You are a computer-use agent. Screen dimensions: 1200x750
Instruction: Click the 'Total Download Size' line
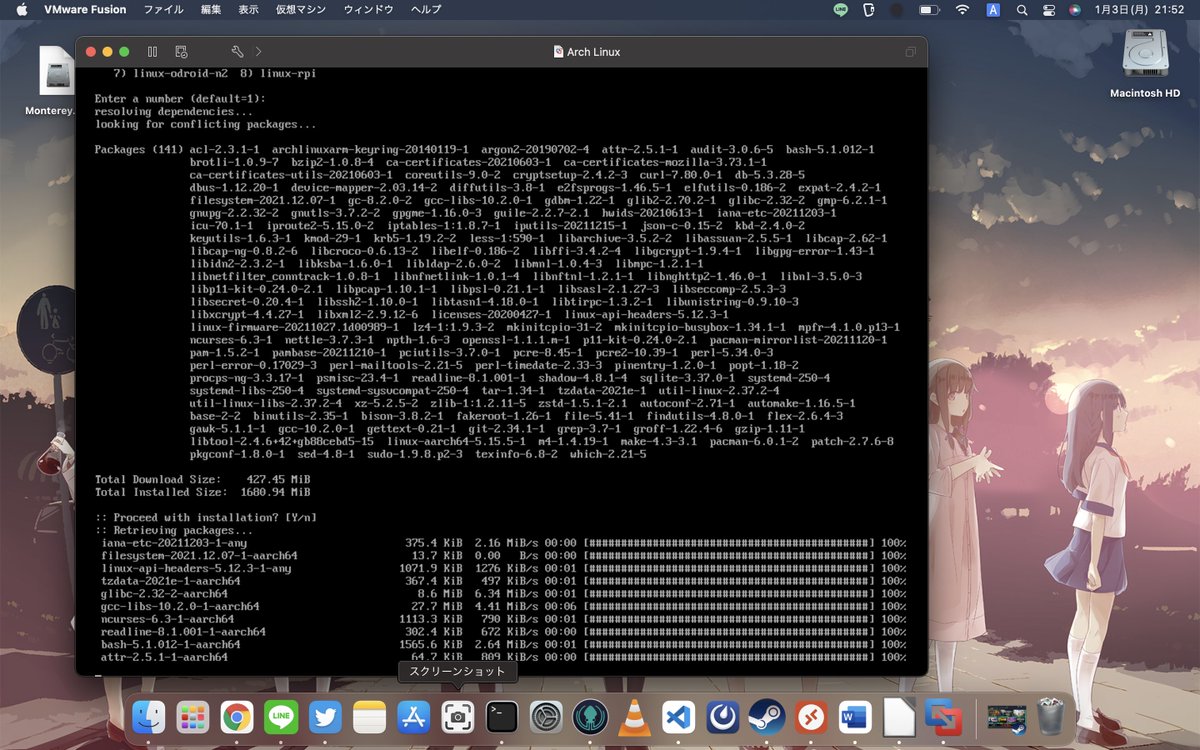[202, 479]
